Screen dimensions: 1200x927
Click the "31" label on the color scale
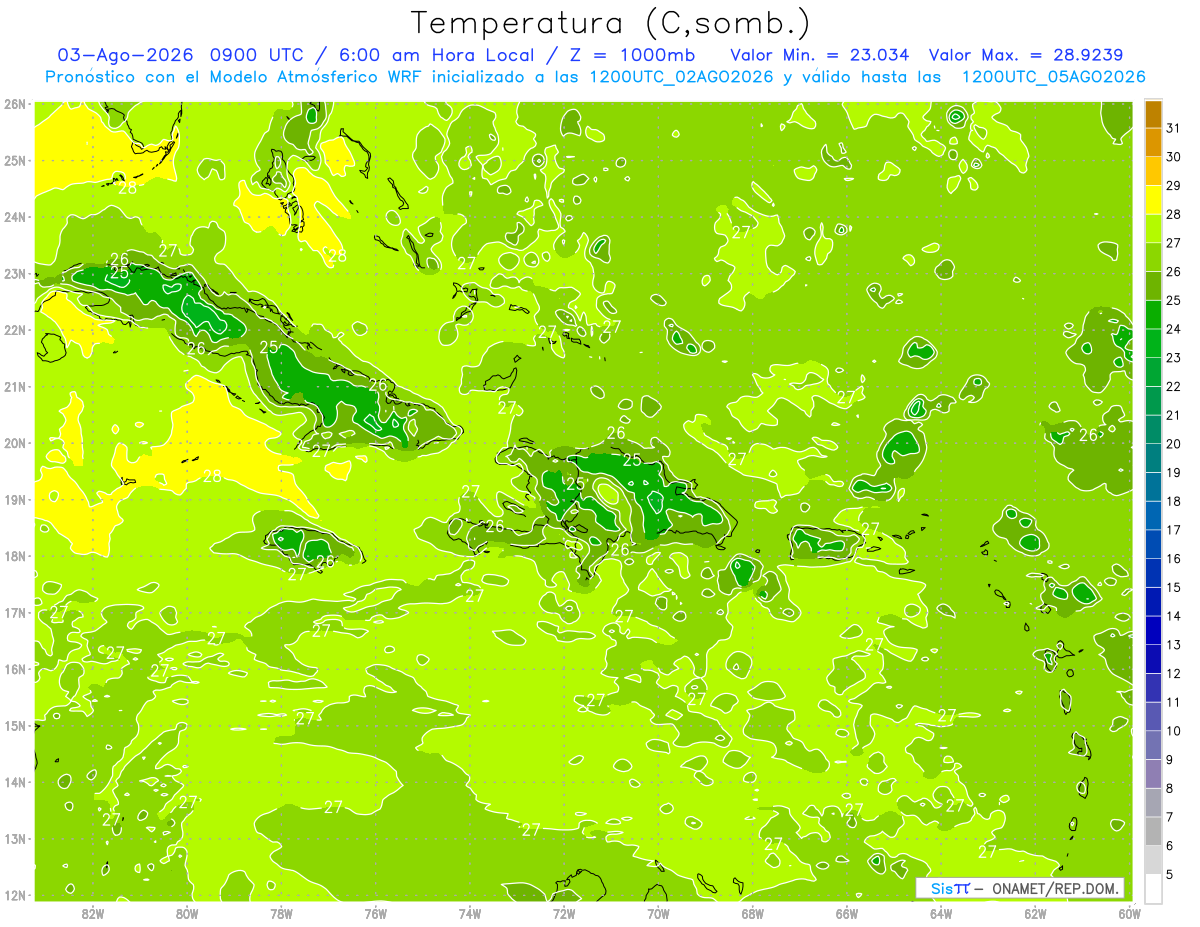[x=1174, y=129]
